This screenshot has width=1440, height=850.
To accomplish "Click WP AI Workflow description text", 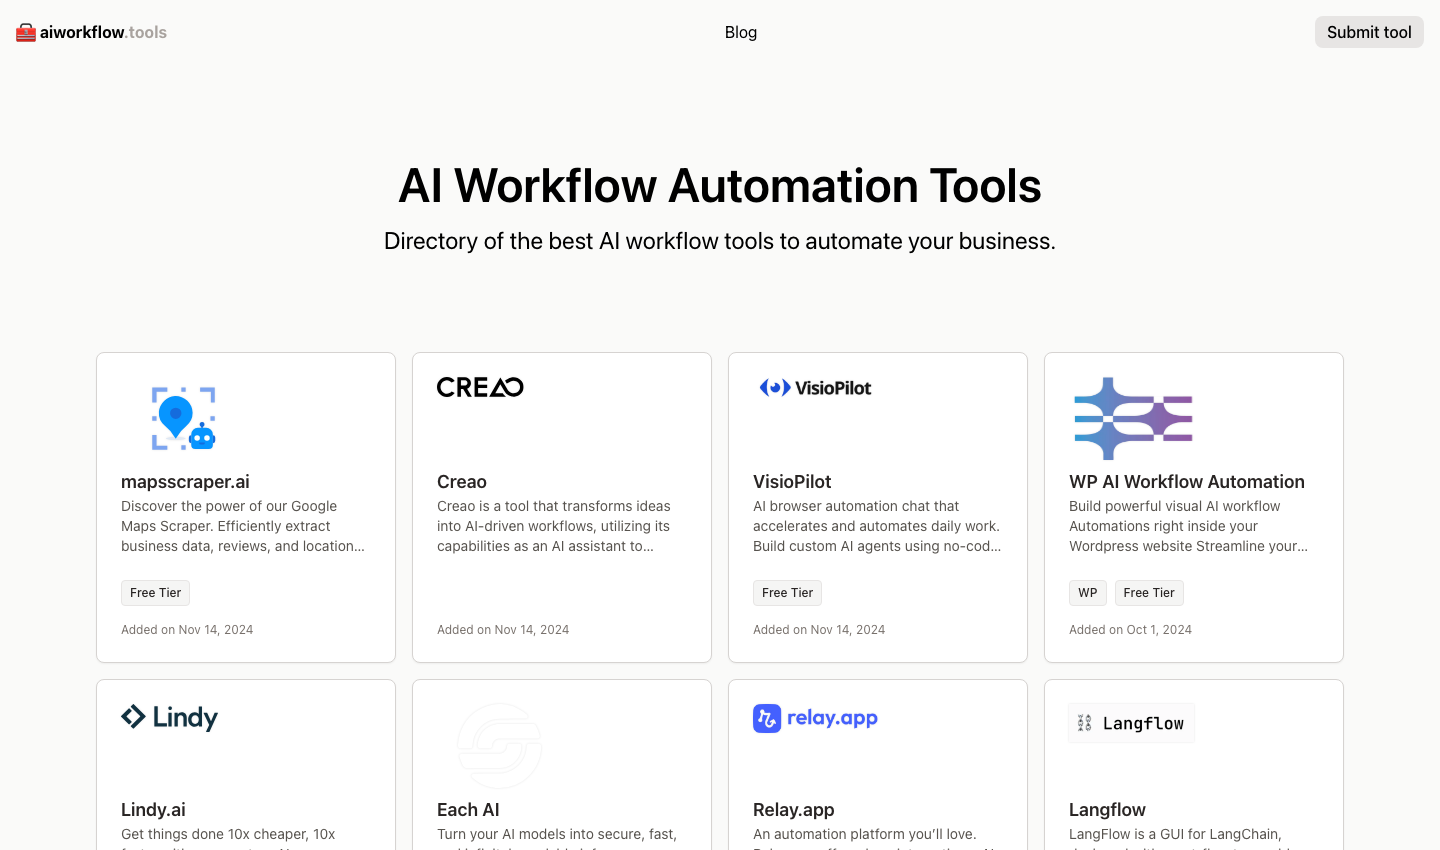I will (x=1188, y=526).
